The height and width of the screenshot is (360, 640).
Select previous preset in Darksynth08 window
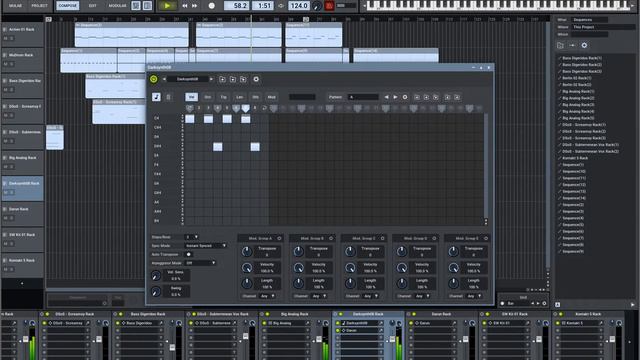tap(164, 79)
